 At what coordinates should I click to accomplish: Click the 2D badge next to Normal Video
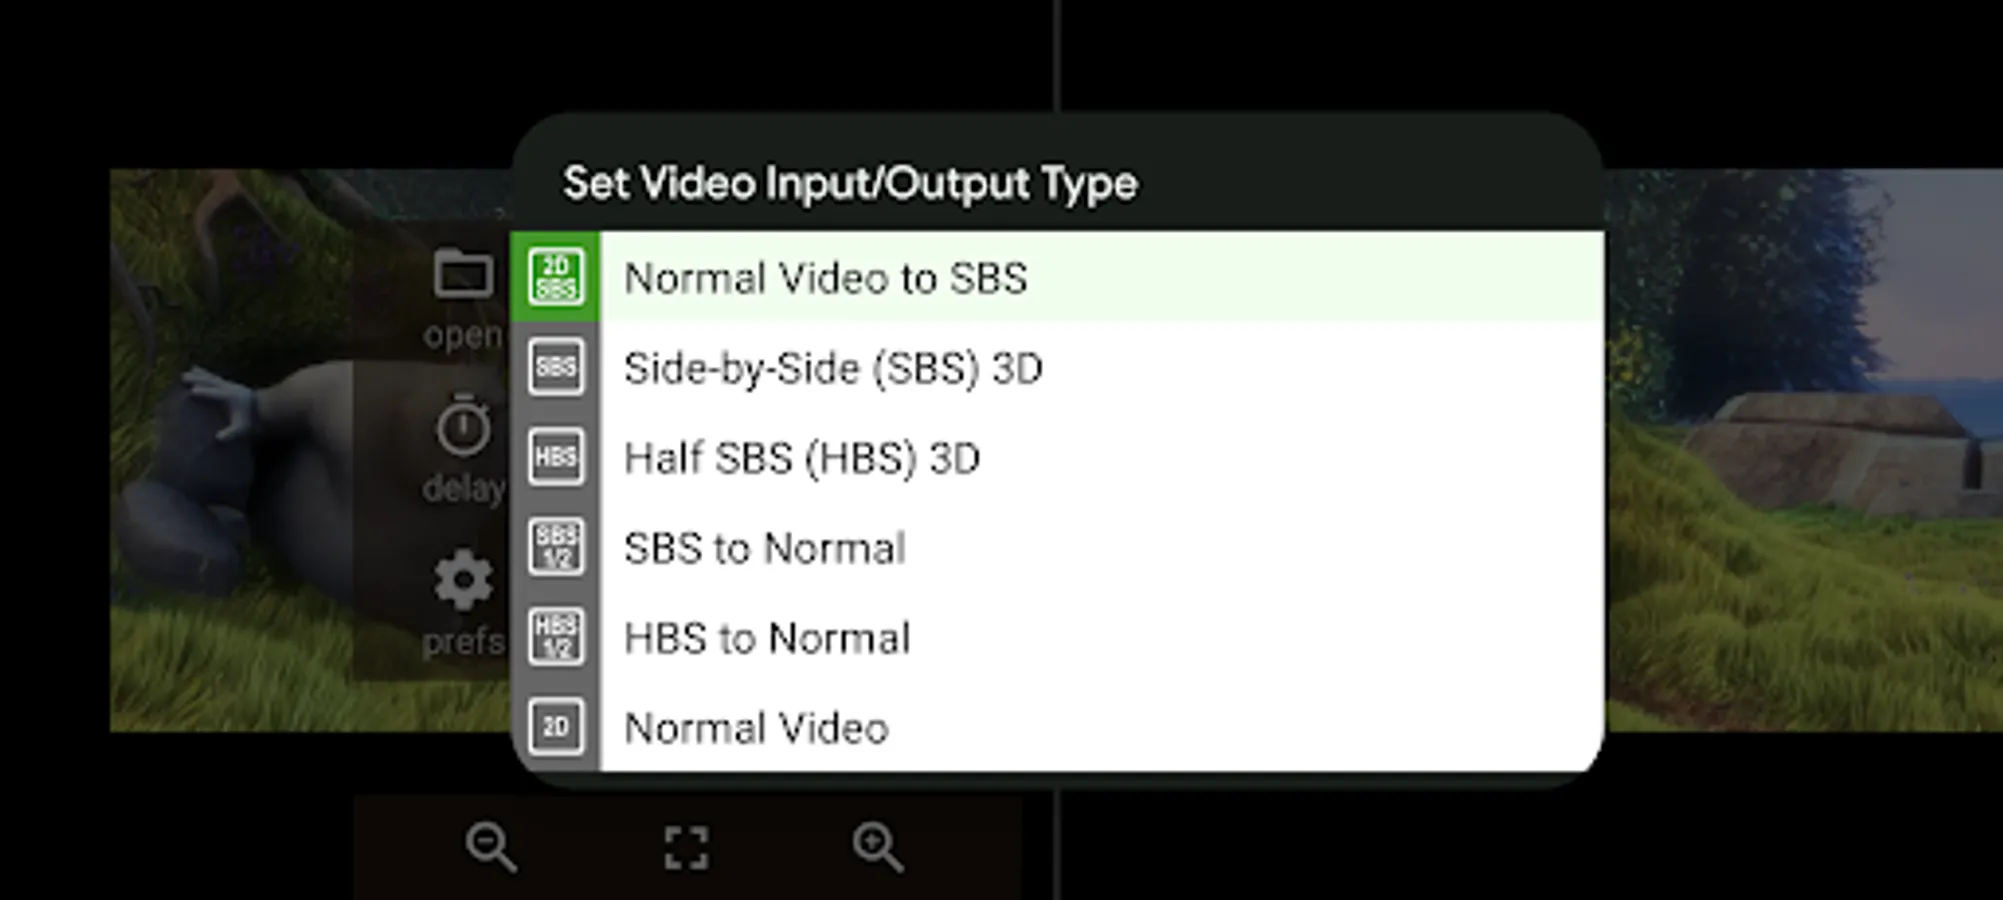(555, 727)
